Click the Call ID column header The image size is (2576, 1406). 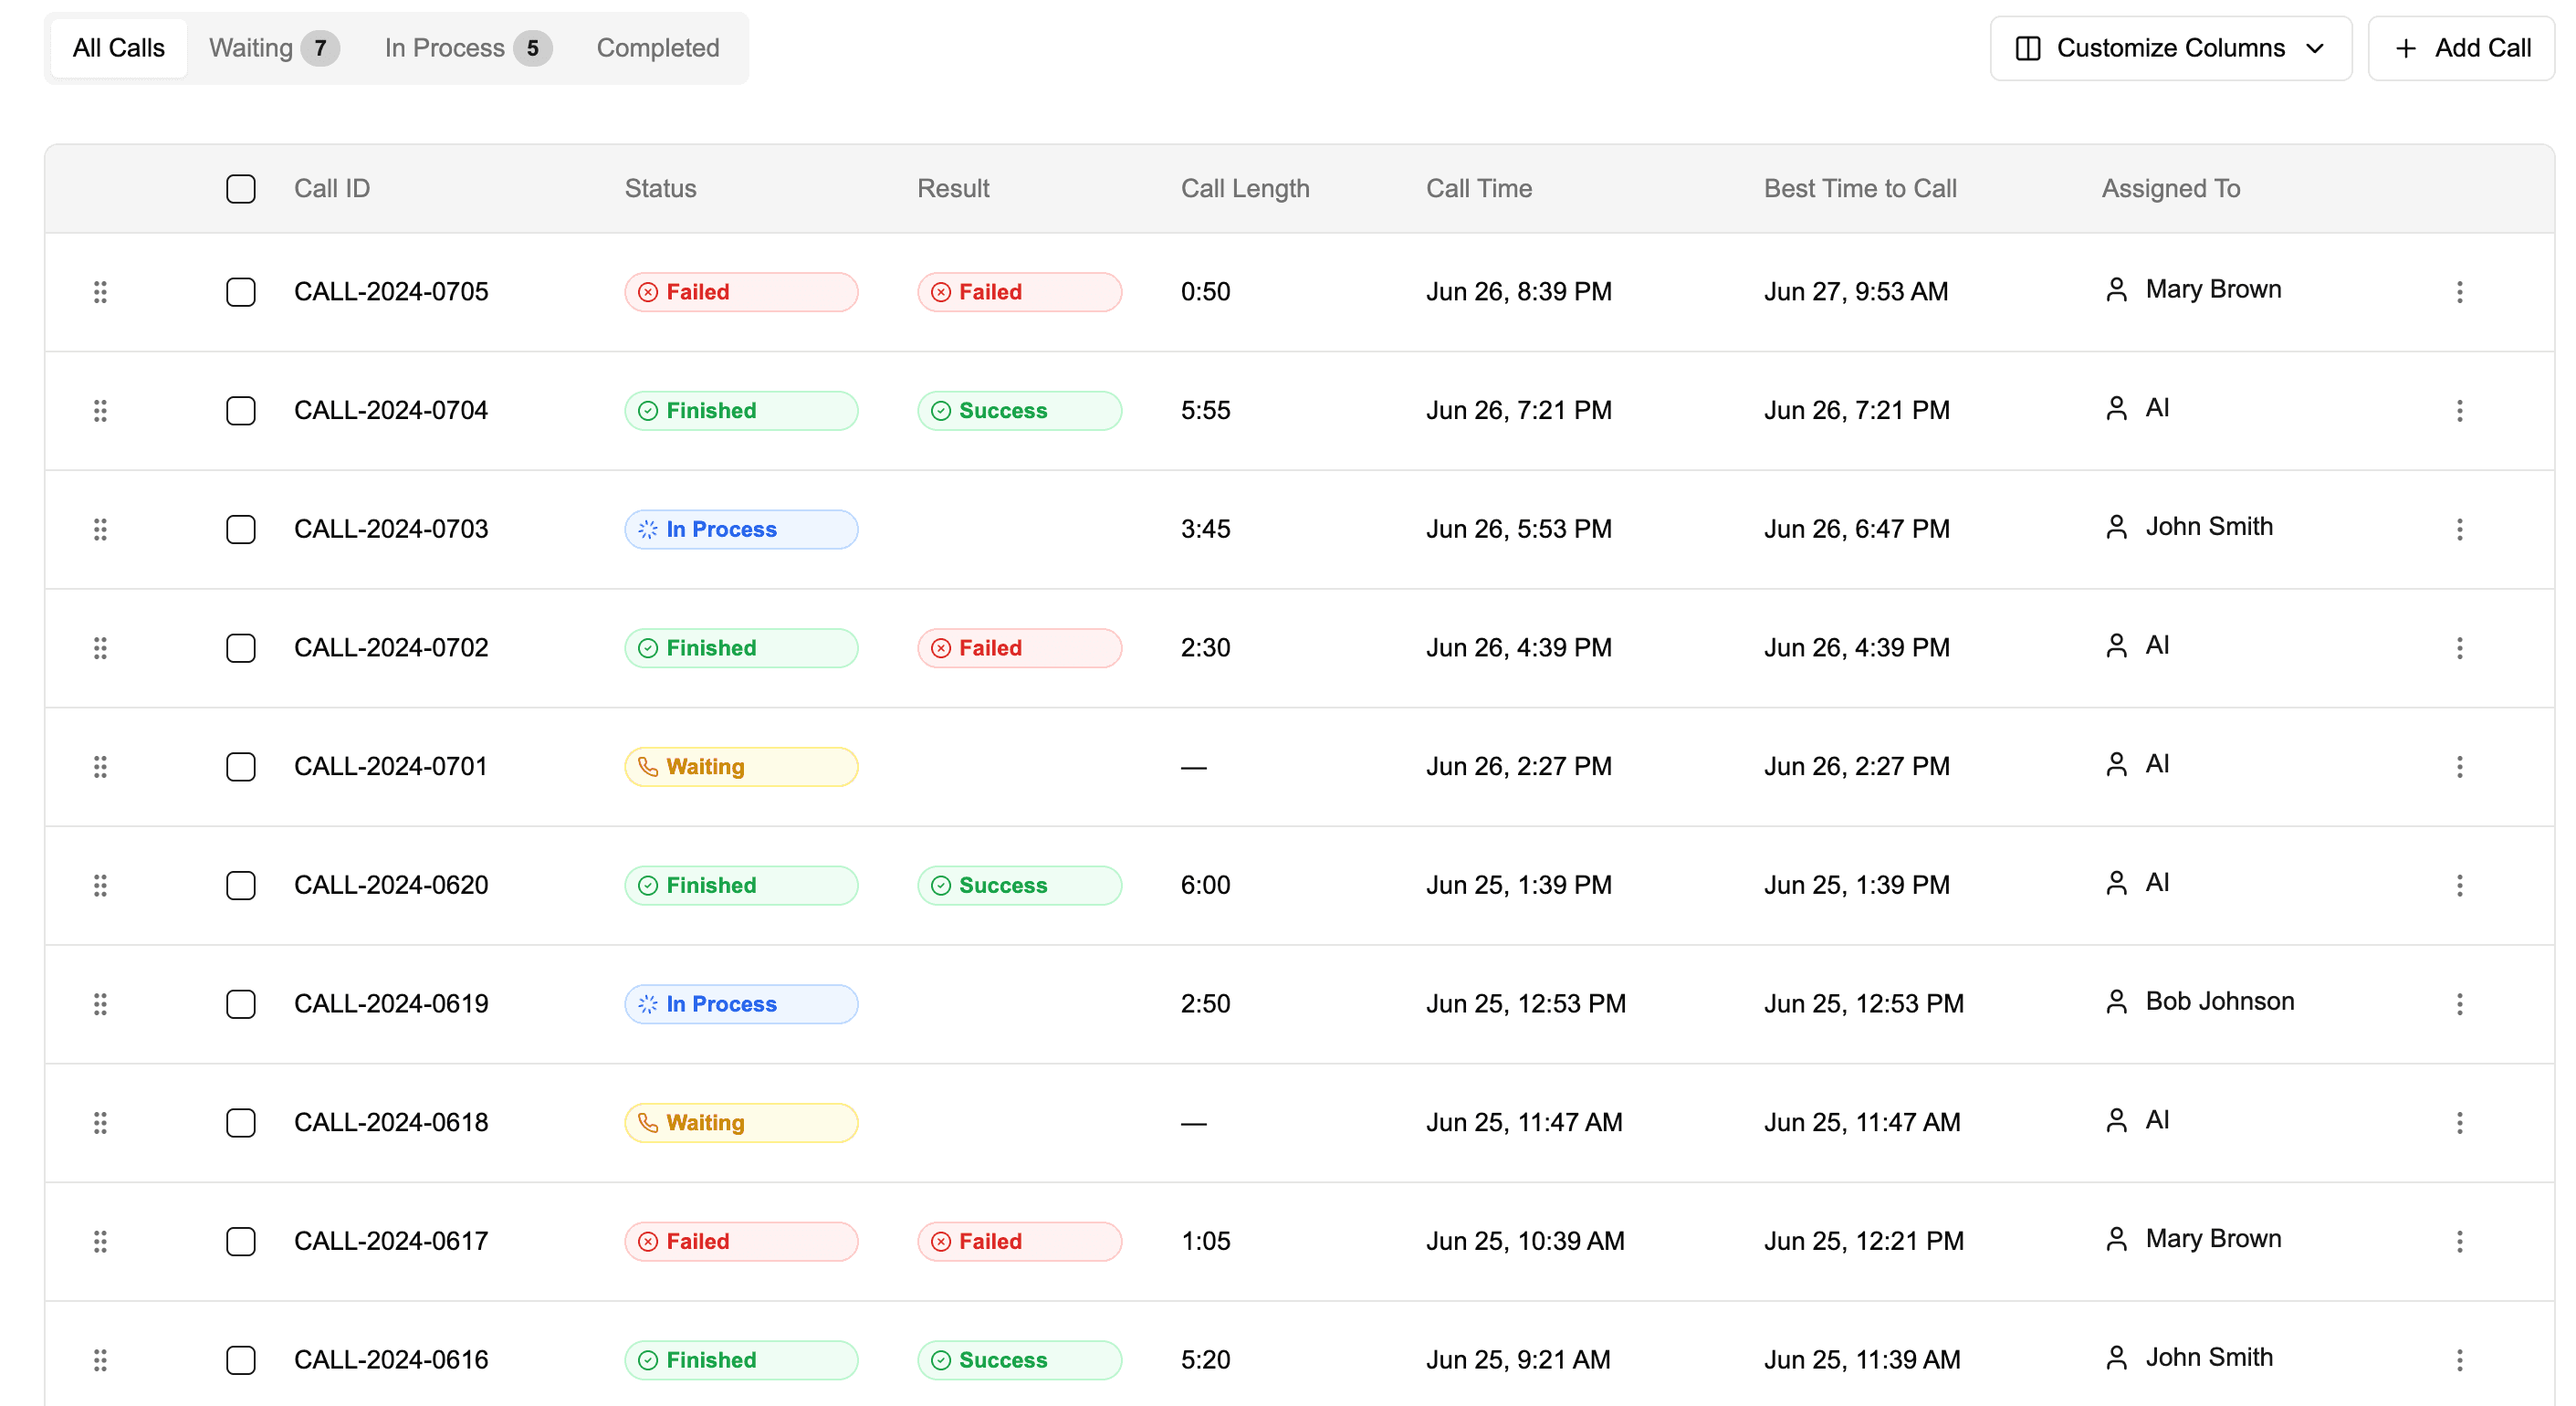pos(332,189)
